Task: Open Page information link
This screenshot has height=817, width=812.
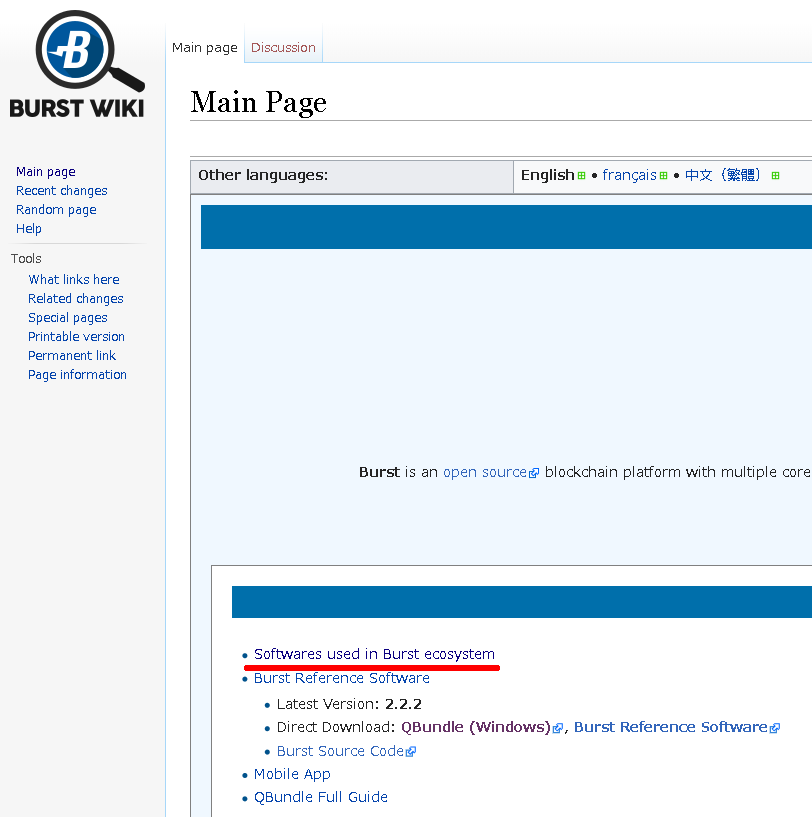Action: coord(77,375)
